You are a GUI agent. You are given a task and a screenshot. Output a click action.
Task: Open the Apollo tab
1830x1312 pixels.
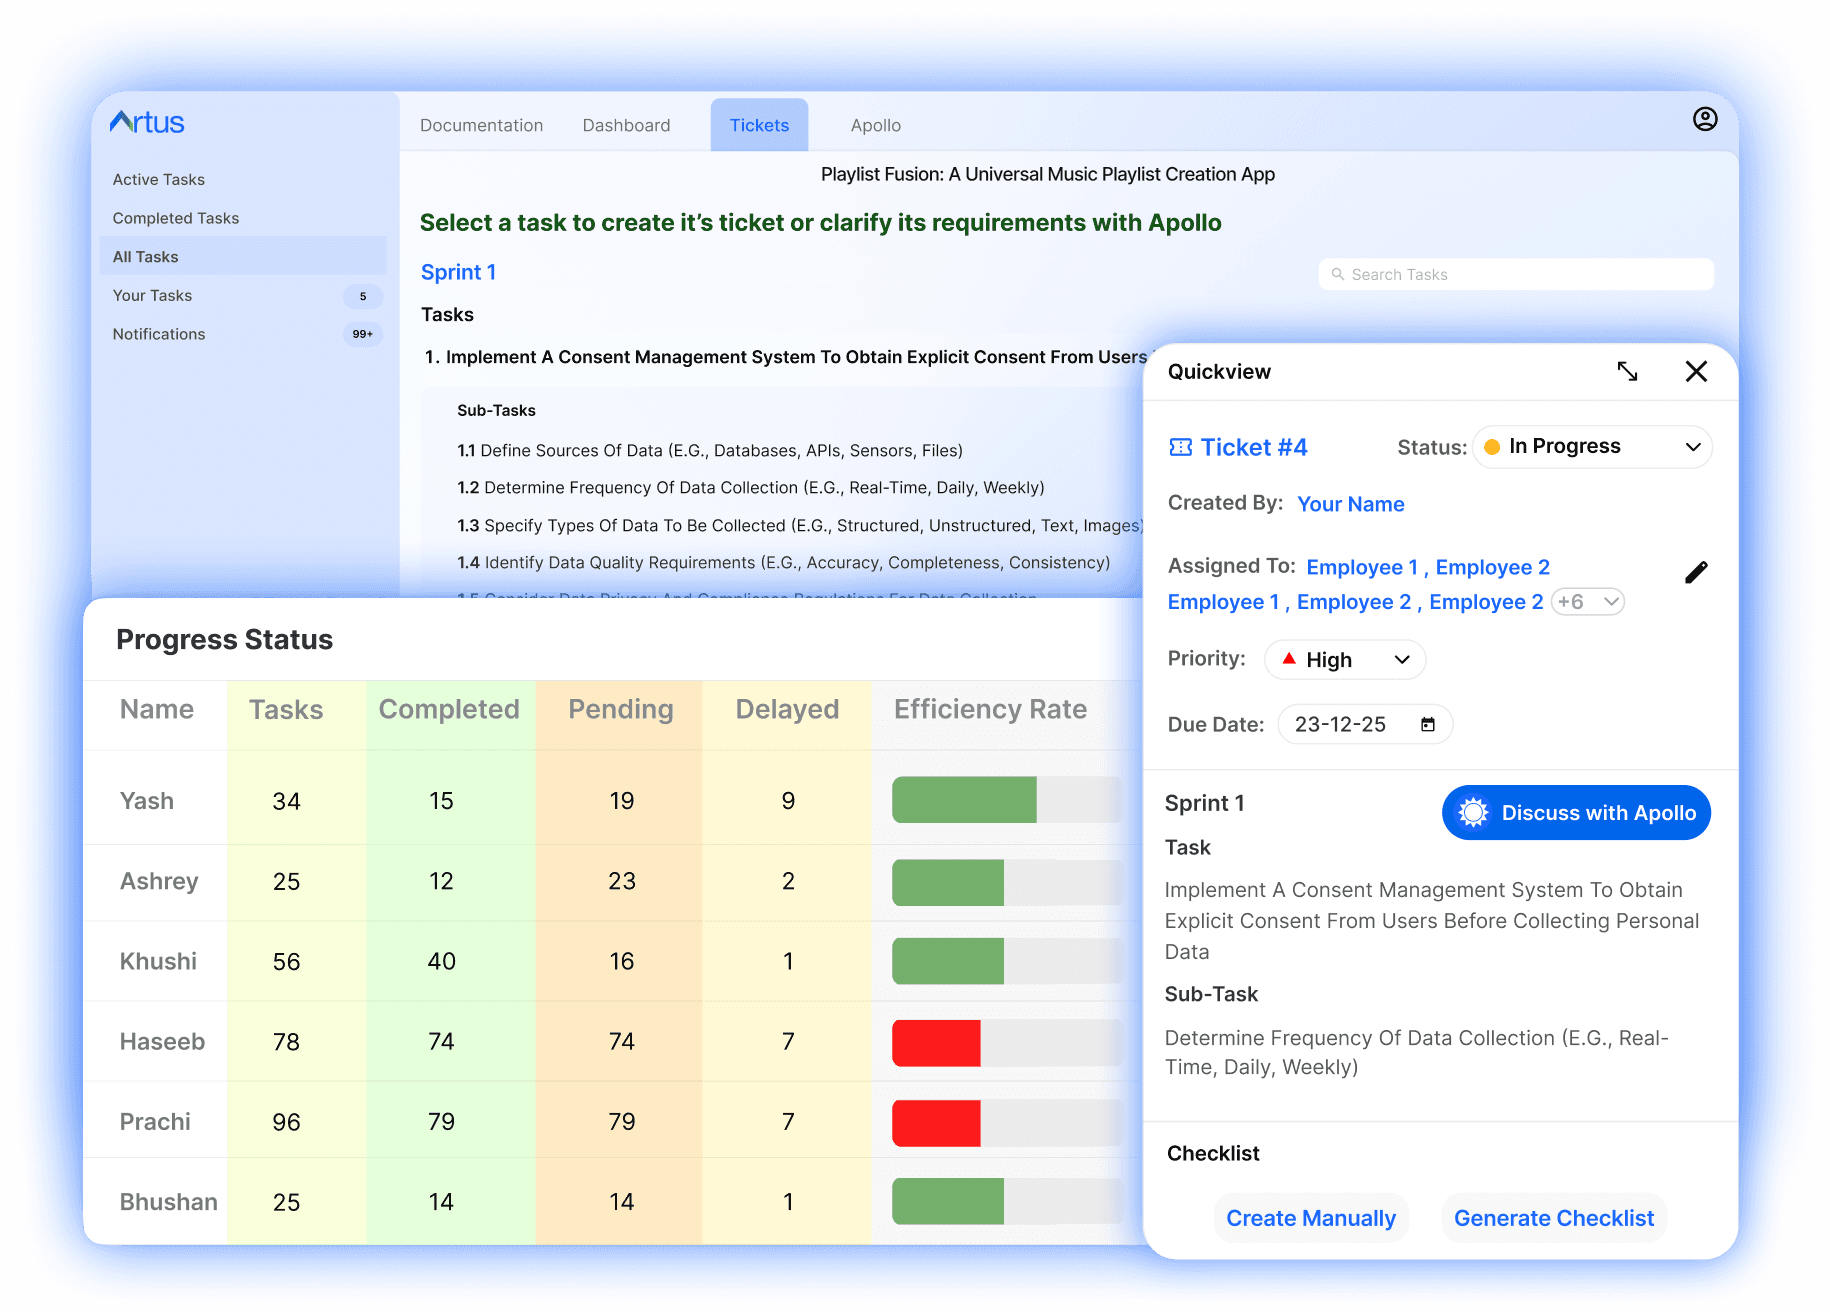[x=875, y=125]
